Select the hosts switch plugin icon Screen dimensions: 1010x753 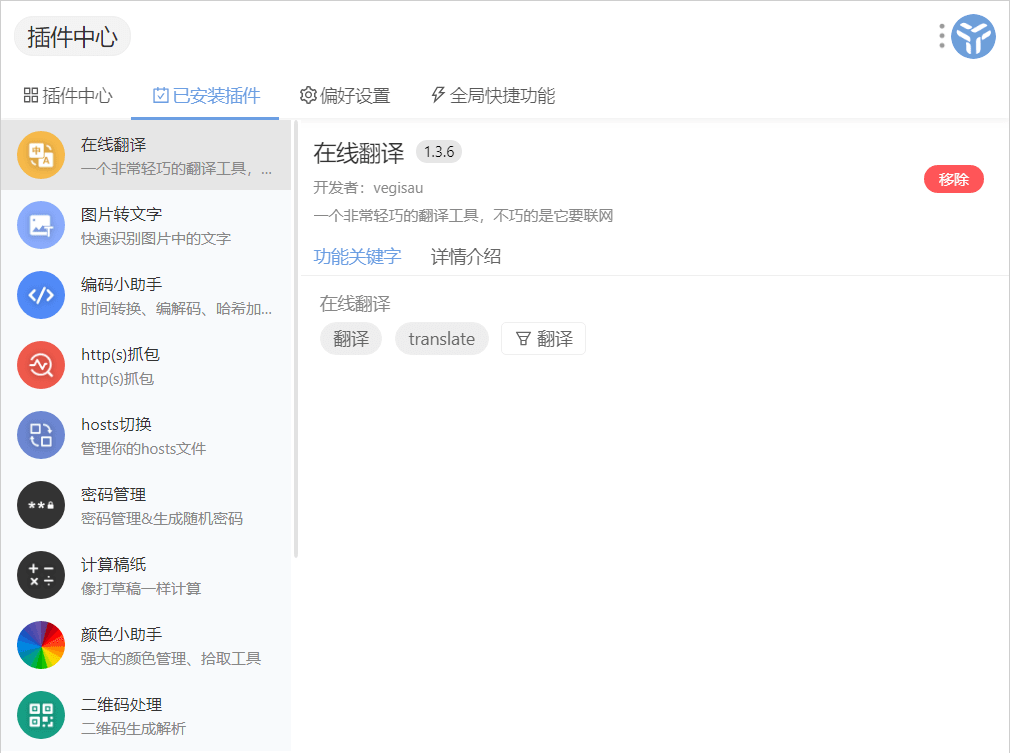(41, 435)
